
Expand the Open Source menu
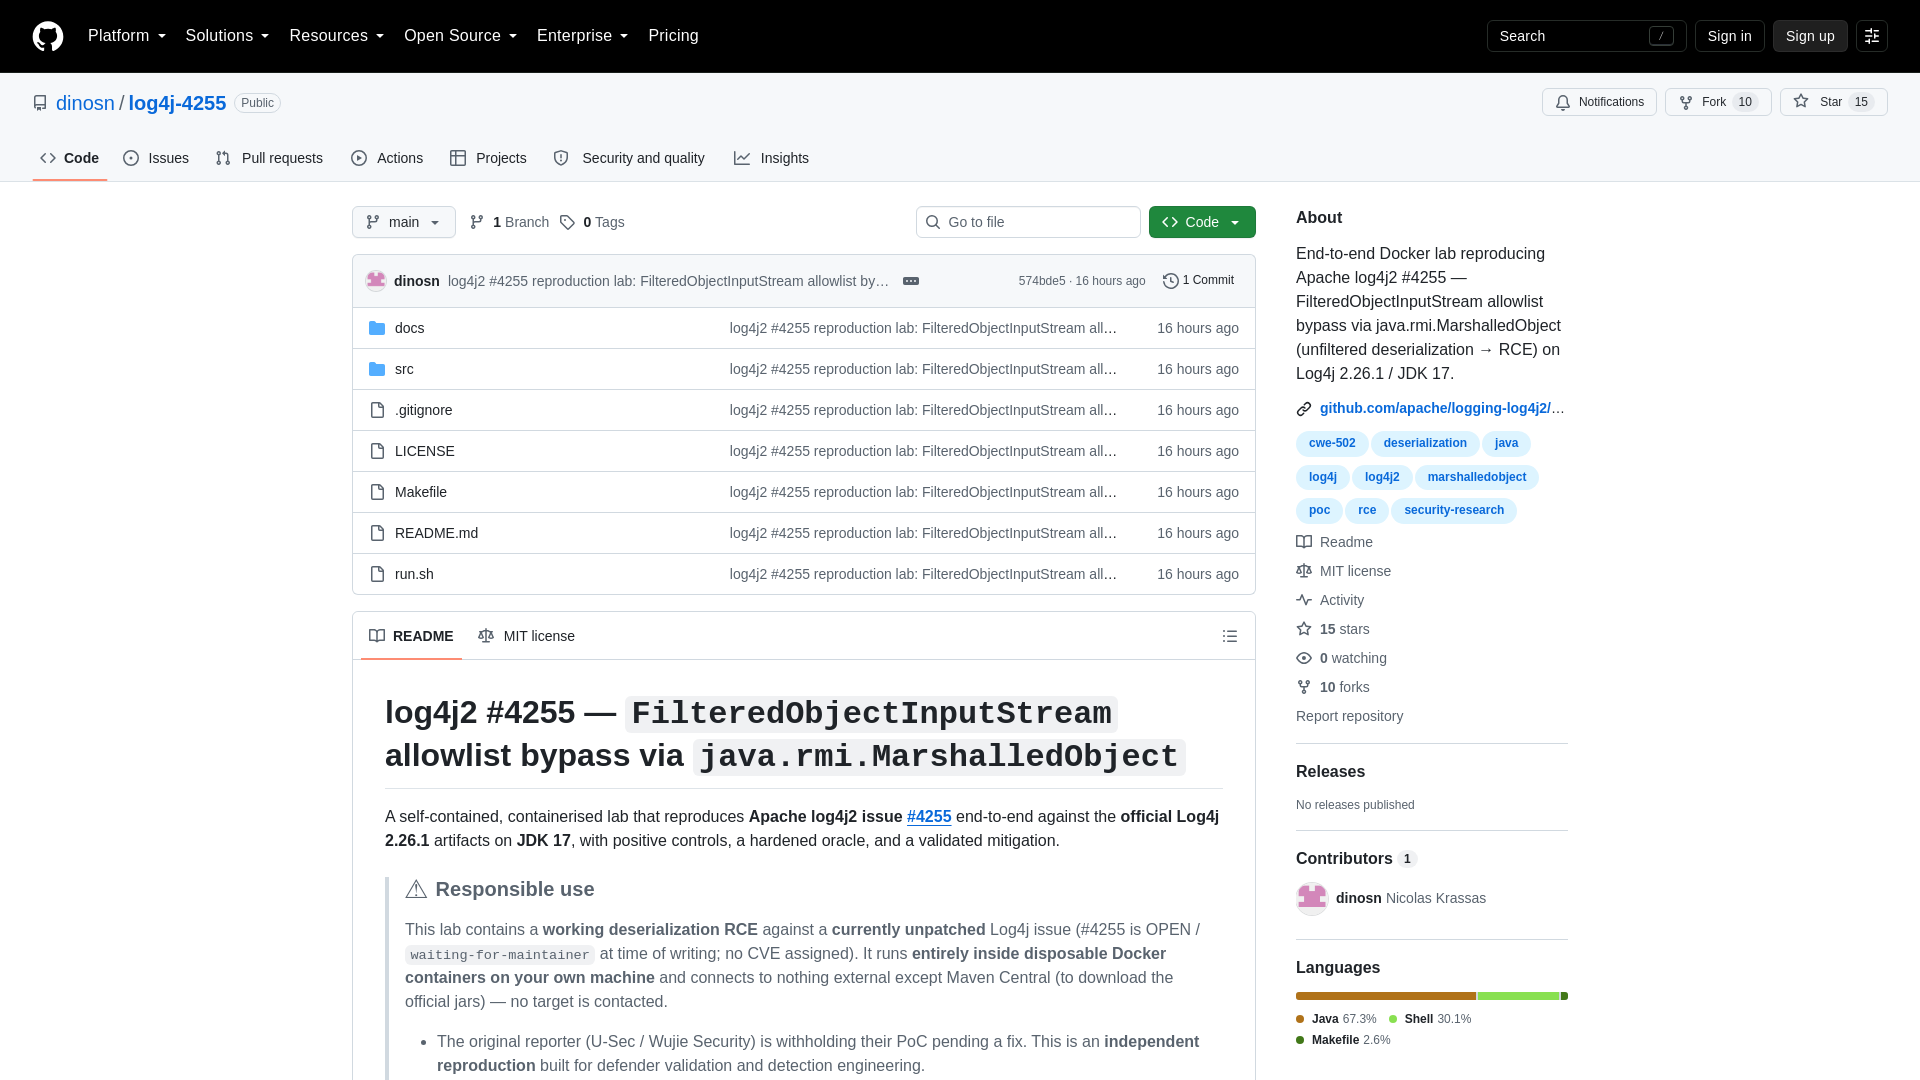click(x=461, y=36)
